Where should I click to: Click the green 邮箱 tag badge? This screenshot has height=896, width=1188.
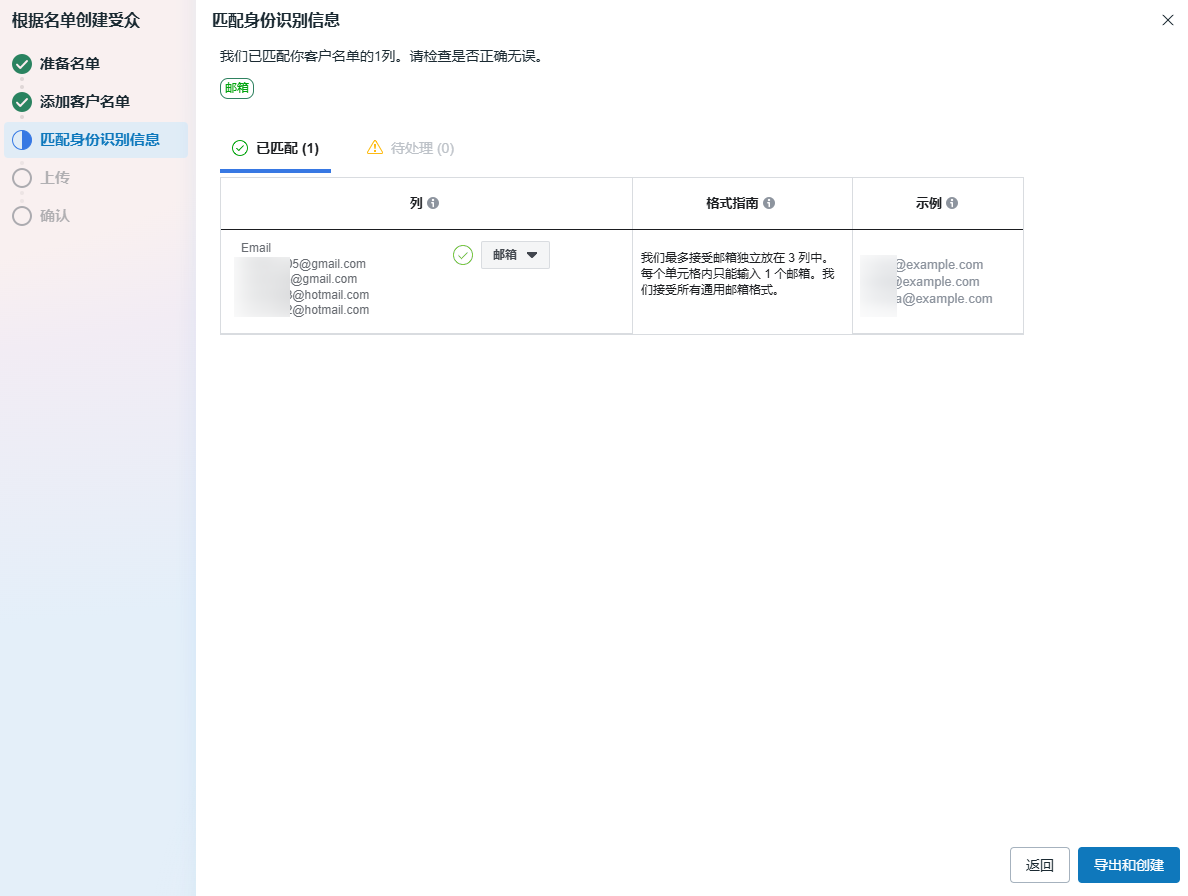click(x=237, y=88)
